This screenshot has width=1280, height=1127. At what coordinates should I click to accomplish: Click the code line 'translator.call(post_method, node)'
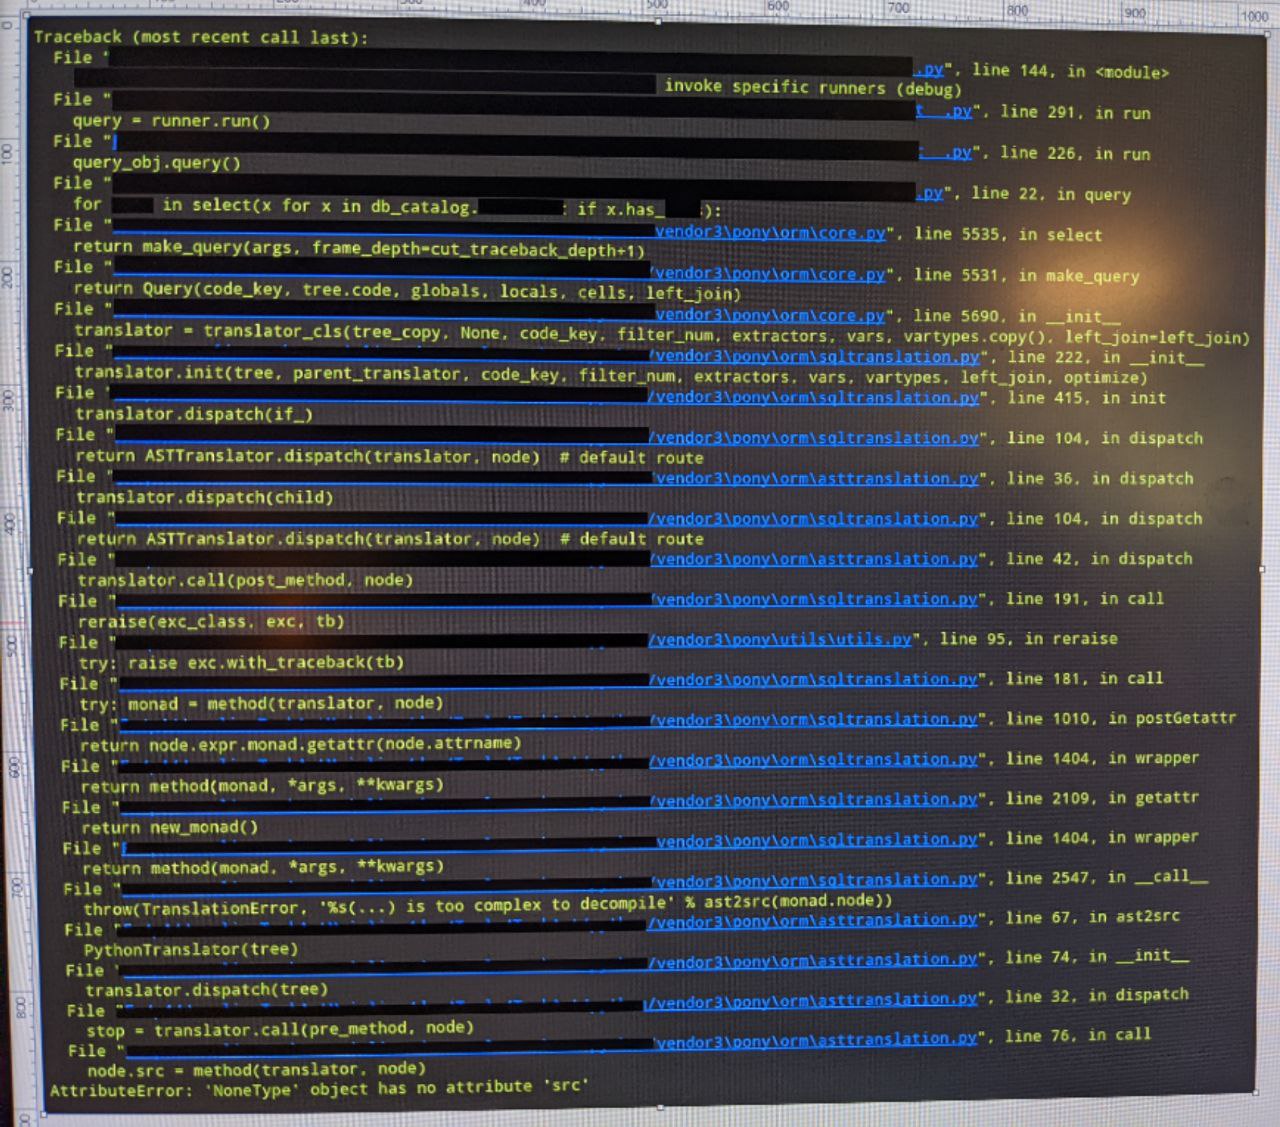coord(245,580)
